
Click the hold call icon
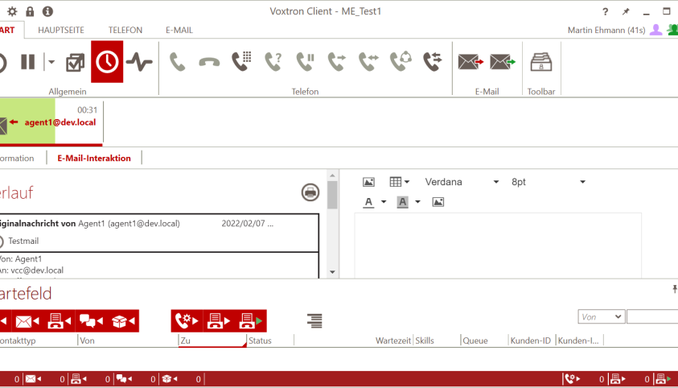[x=305, y=61]
